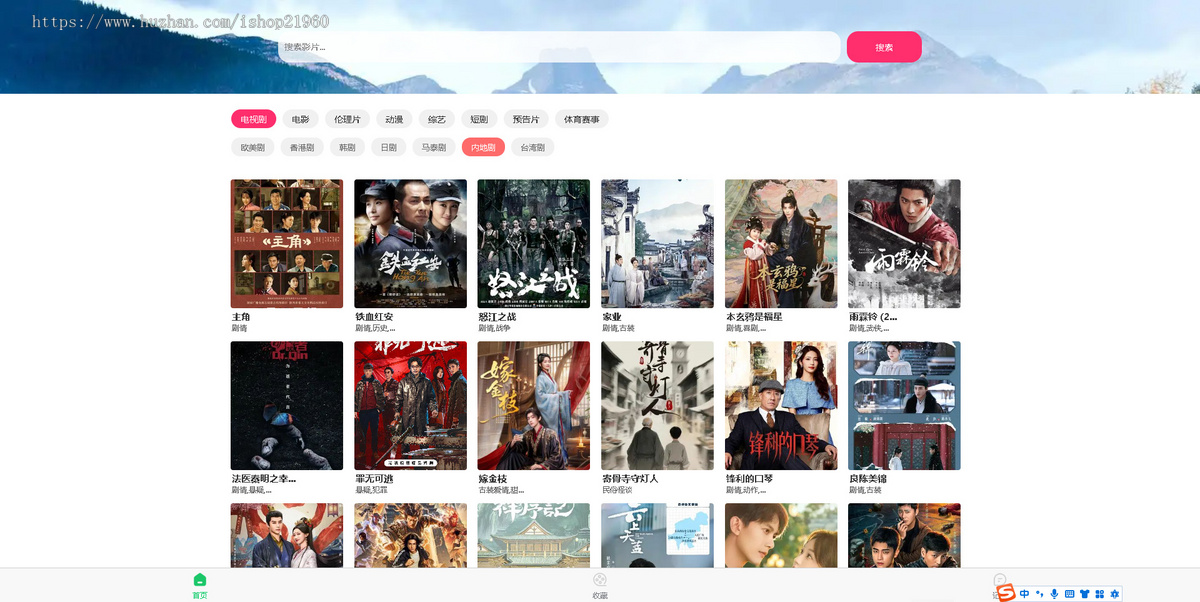This screenshot has width=1200, height=602.
Task: Open the 主角 poster thumbnail
Action: pos(287,244)
